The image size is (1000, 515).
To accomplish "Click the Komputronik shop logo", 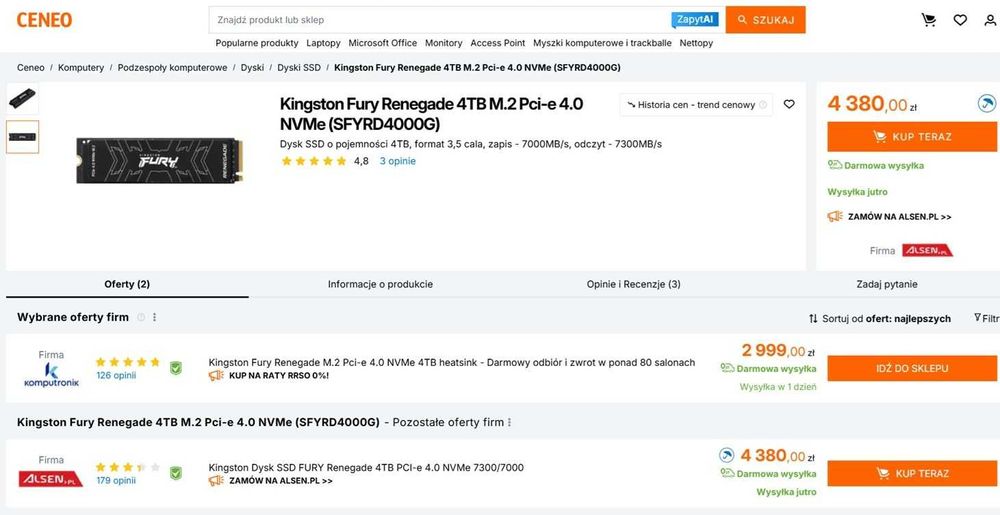I will (x=51, y=375).
